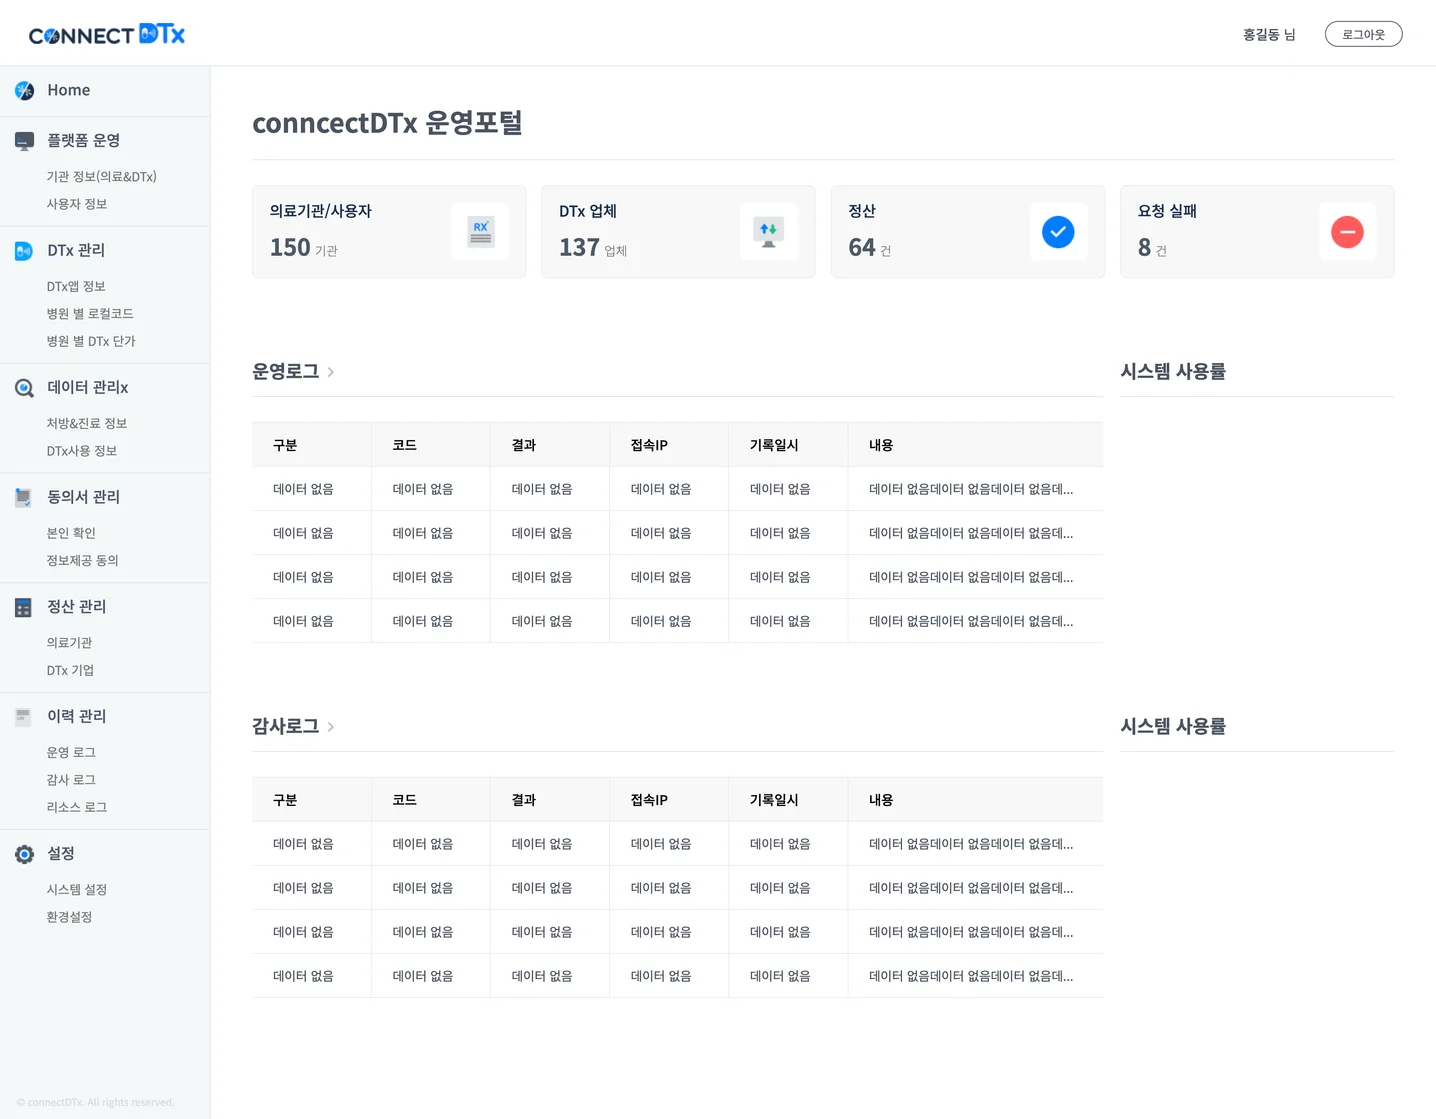
Task: Go to 사용자 정보 page
Action: [76, 204]
